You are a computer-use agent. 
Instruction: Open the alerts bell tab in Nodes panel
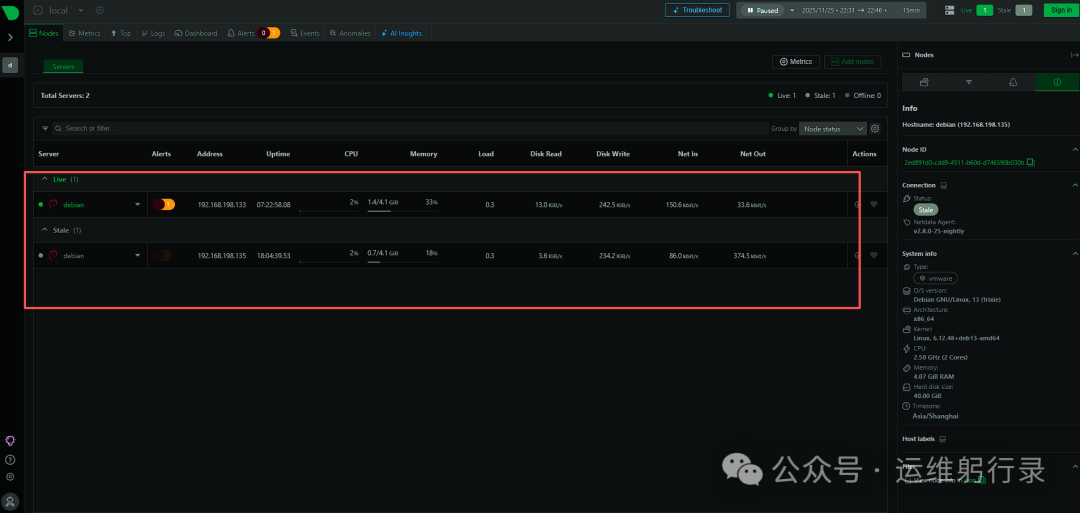click(1012, 82)
